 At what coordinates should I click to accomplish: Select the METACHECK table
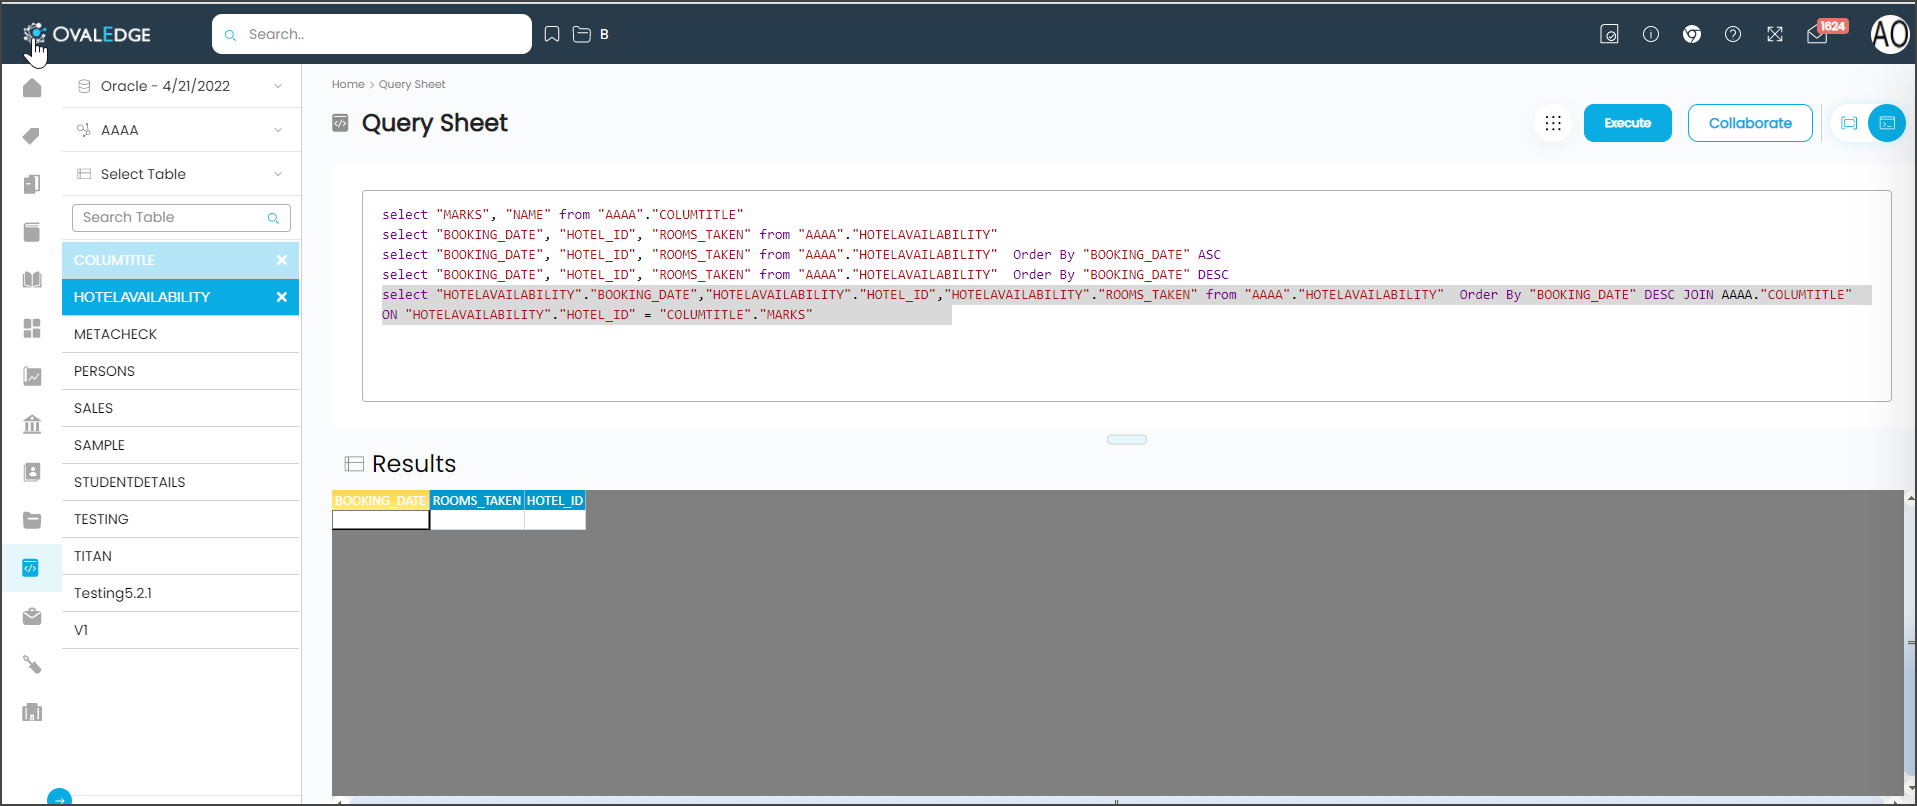coord(181,334)
